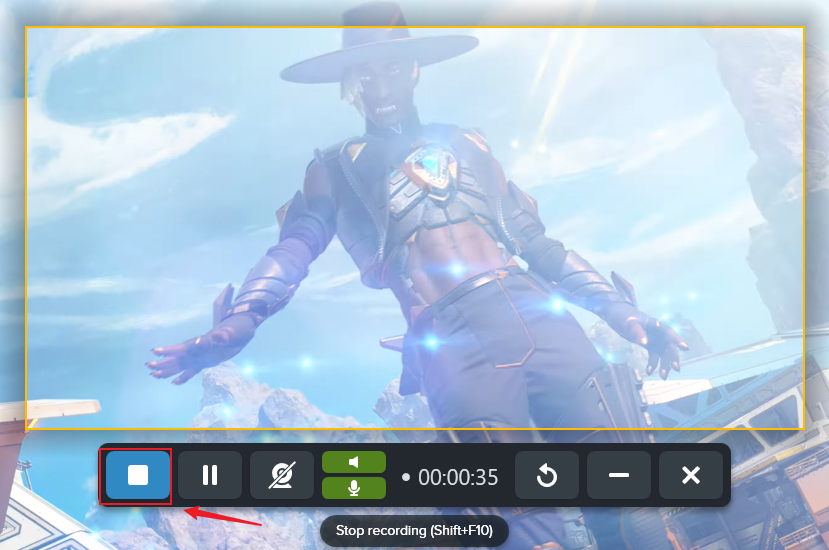829x550 pixels.
Task: Click the bottom-left corner of yellow capture frame
Action: tap(27, 428)
